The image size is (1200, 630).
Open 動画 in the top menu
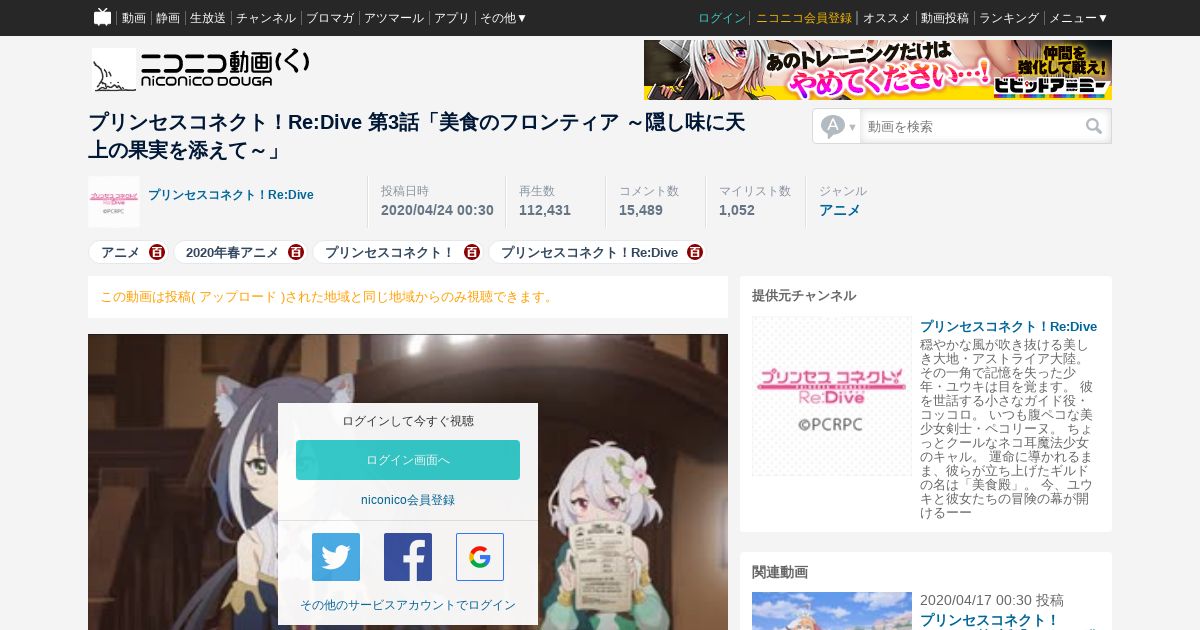(134, 18)
